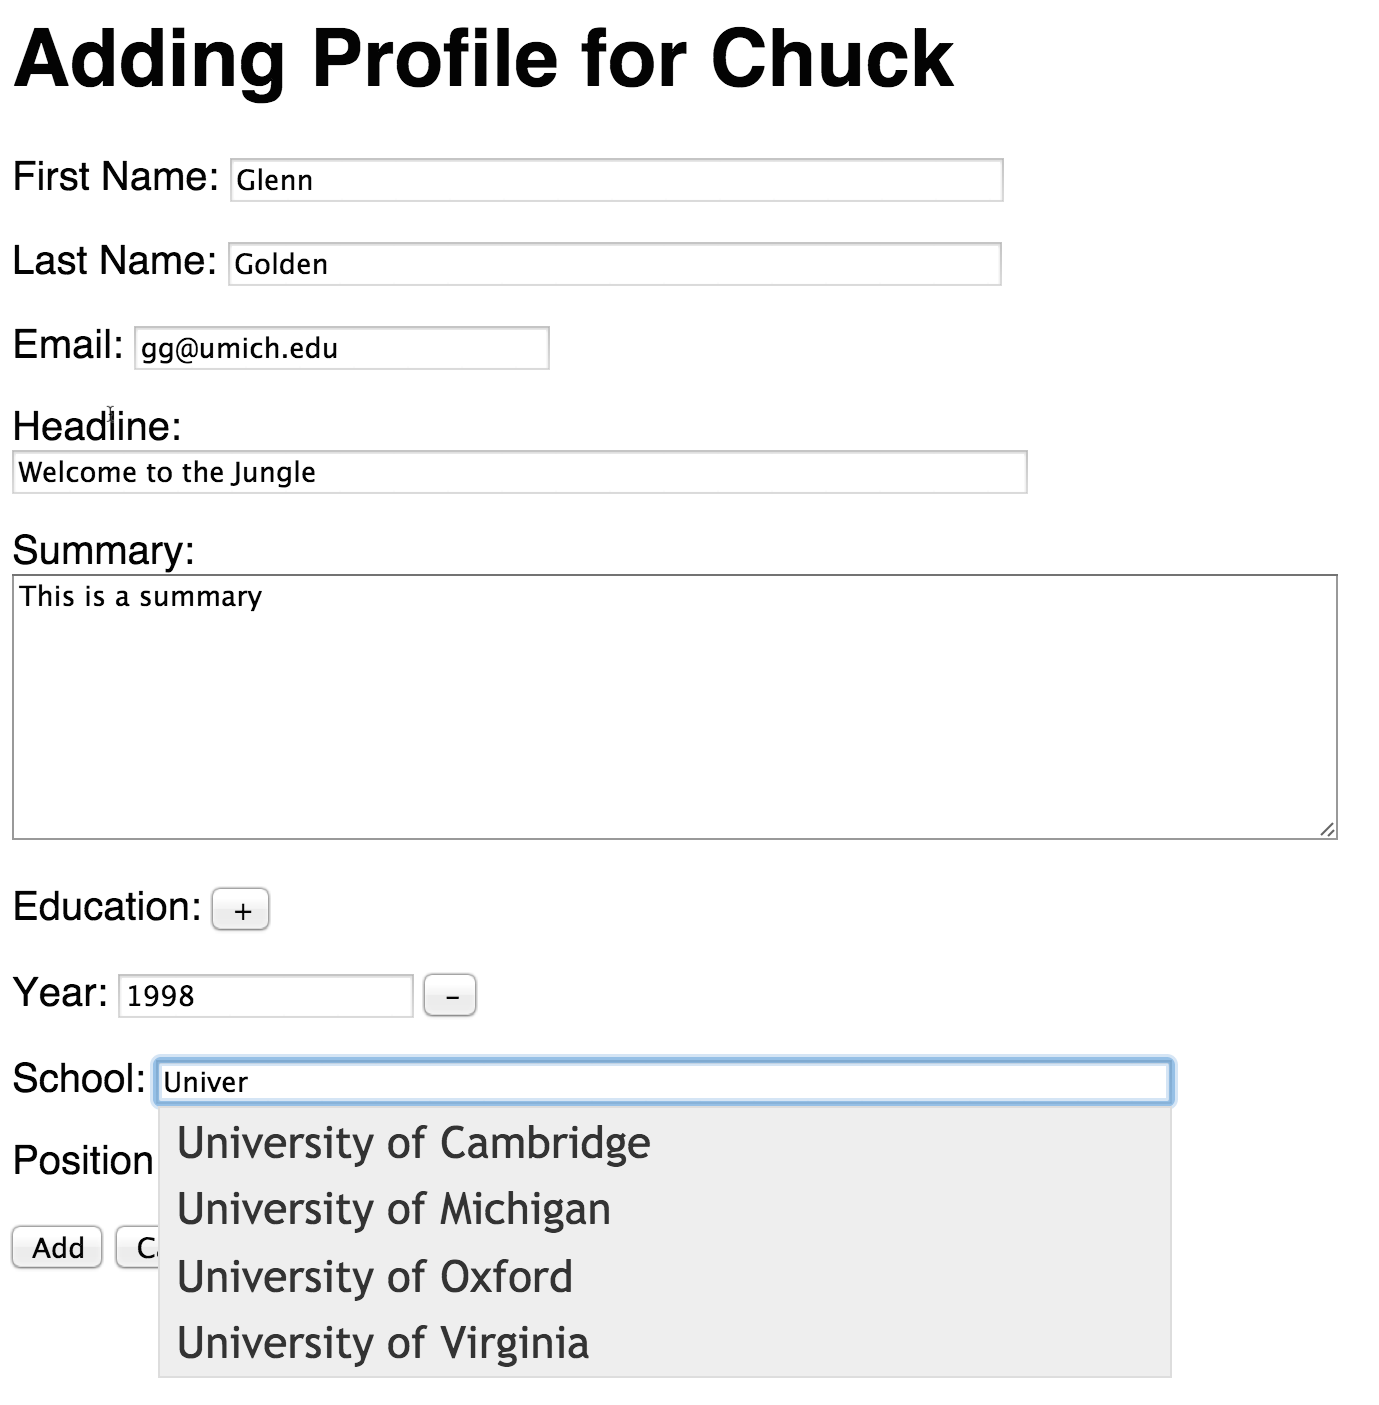Click the Add button
Viewport: 1379px width, 1405px height.
pyautogui.click(x=57, y=1248)
